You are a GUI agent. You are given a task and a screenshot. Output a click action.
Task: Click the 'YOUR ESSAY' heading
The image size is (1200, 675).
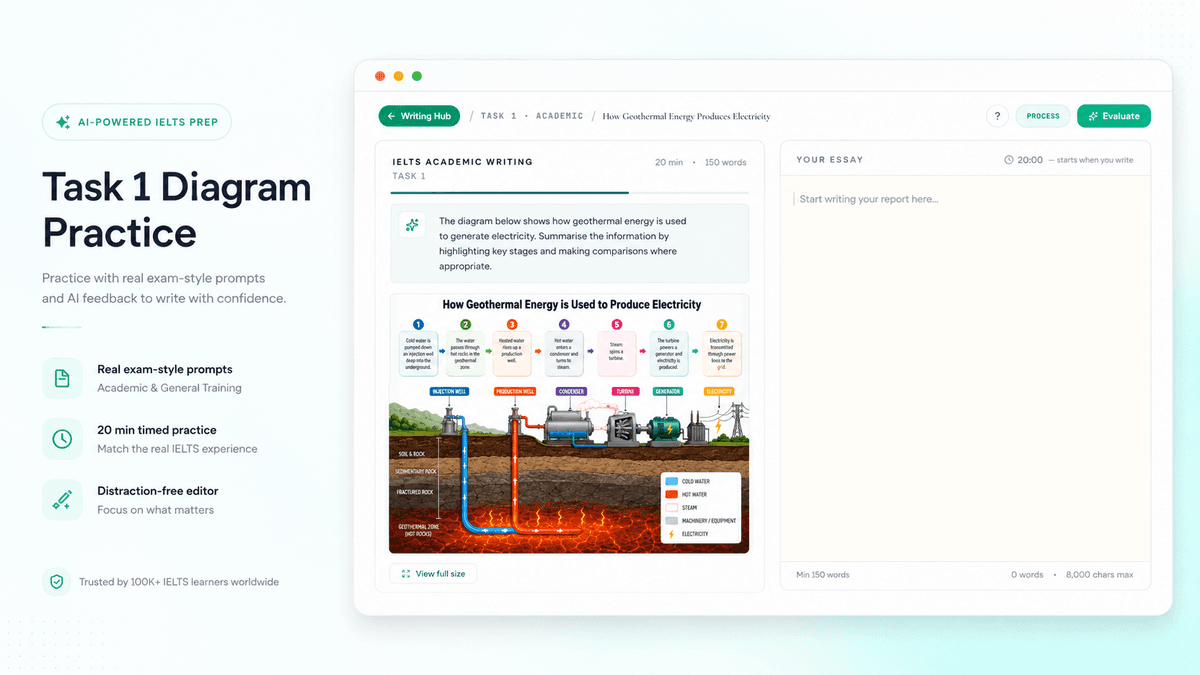click(829, 160)
